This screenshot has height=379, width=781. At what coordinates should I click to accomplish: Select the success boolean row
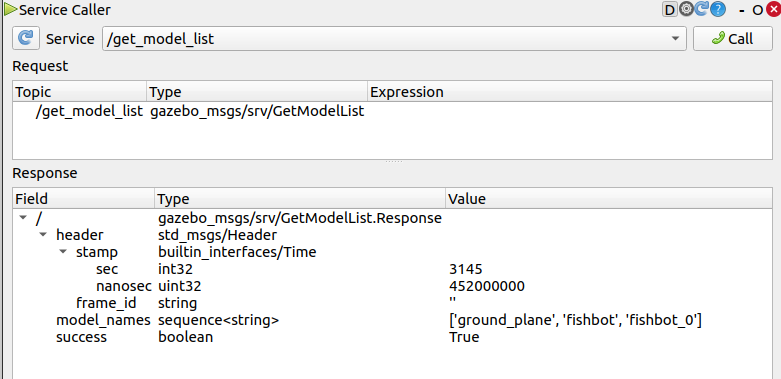[x=392, y=337]
